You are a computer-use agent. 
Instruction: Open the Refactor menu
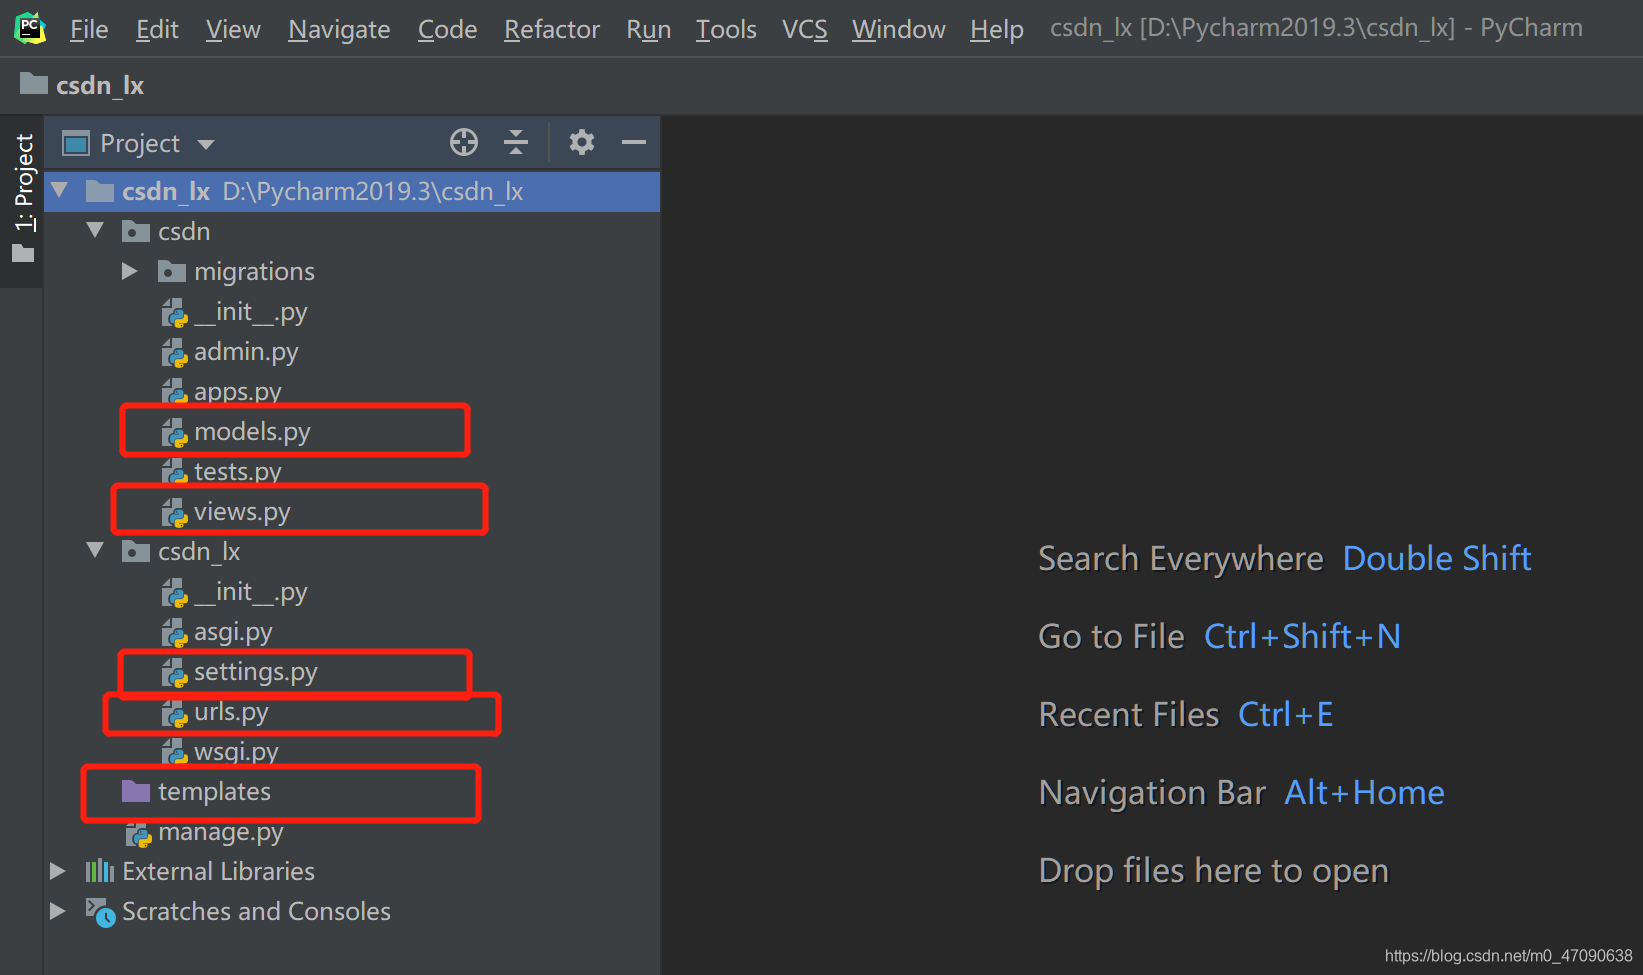point(552,29)
